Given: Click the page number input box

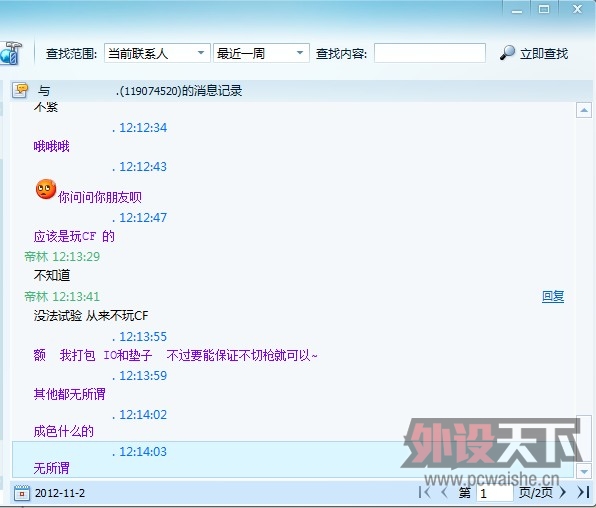Looking at the screenshot, I should (495, 493).
